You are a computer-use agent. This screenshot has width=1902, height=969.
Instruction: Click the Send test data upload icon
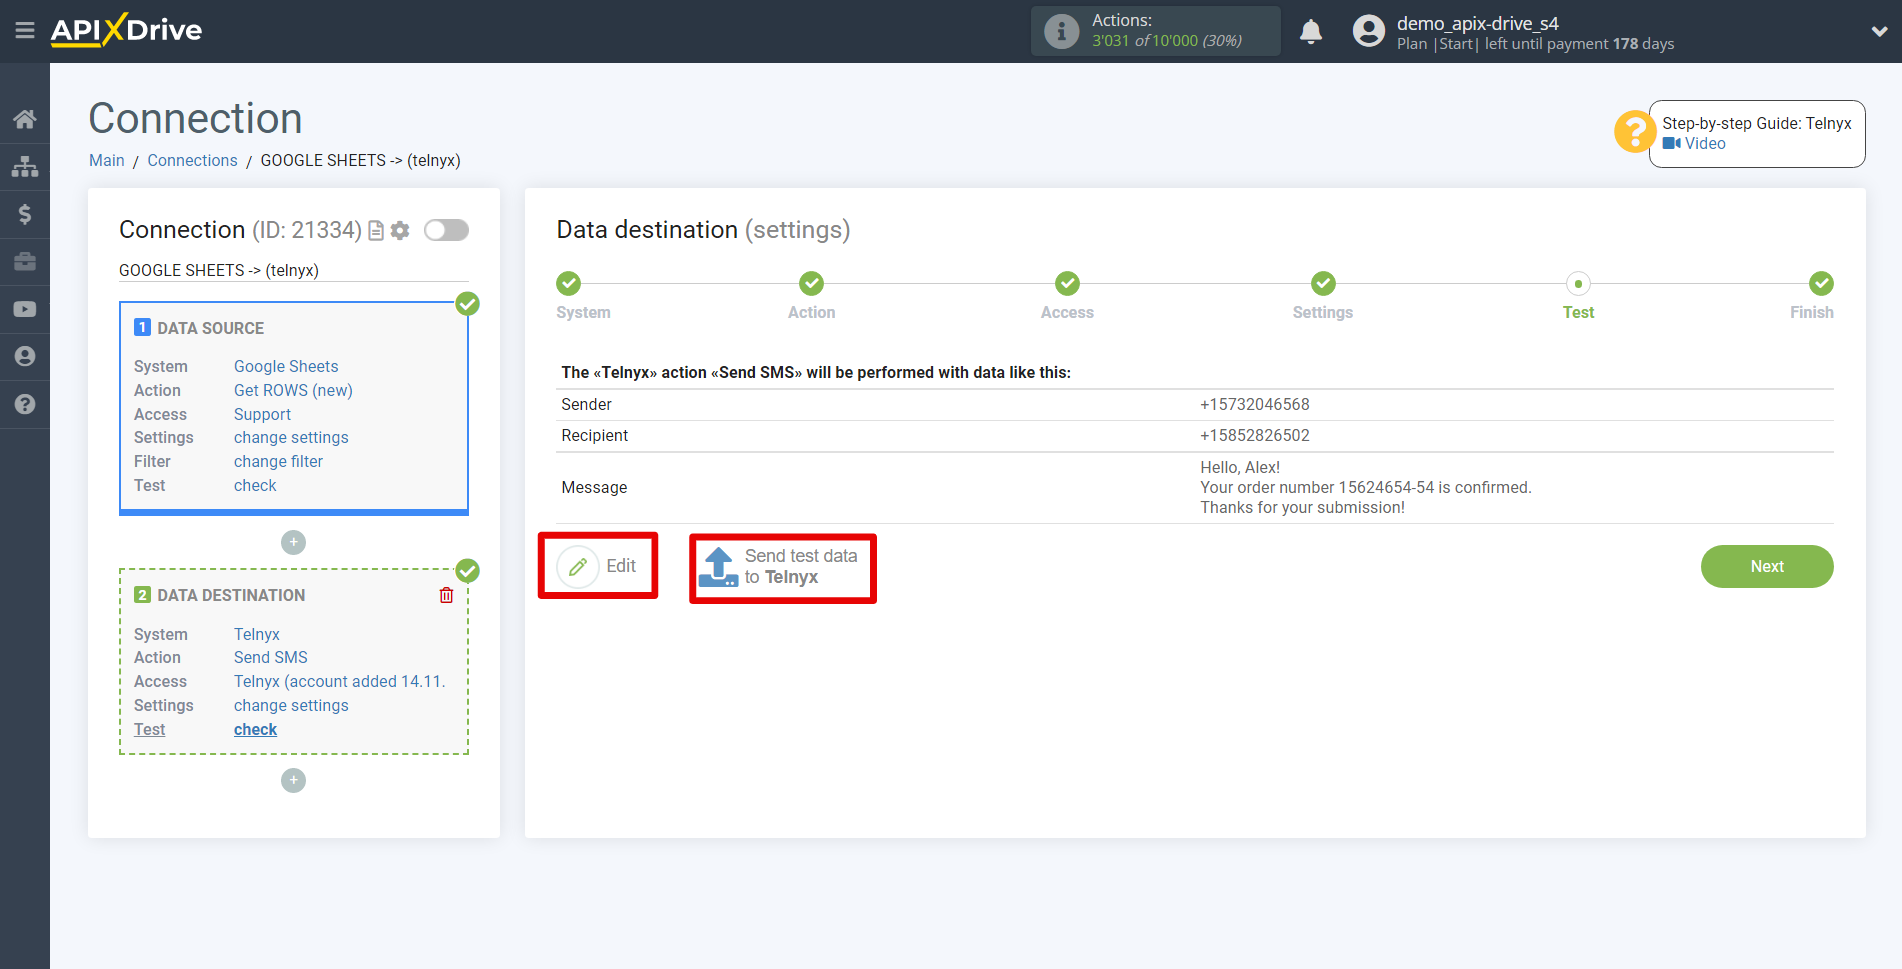(718, 567)
